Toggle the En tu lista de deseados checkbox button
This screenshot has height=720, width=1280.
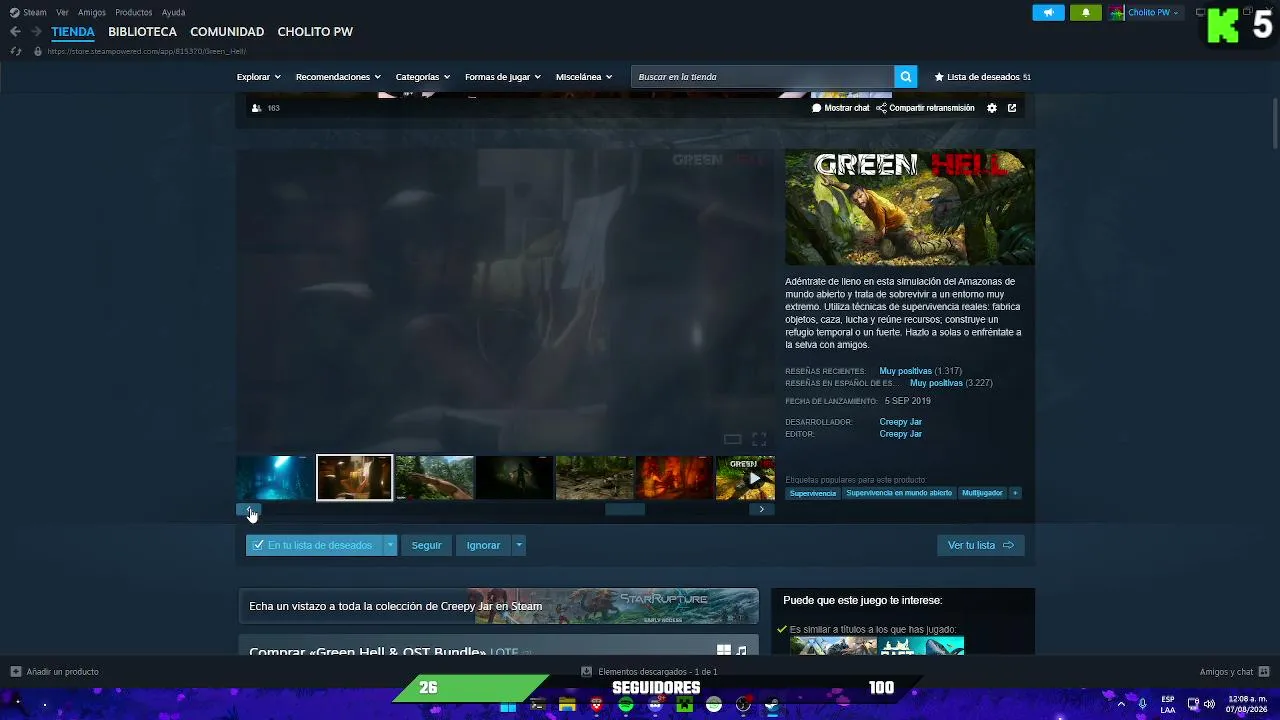click(x=314, y=545)
